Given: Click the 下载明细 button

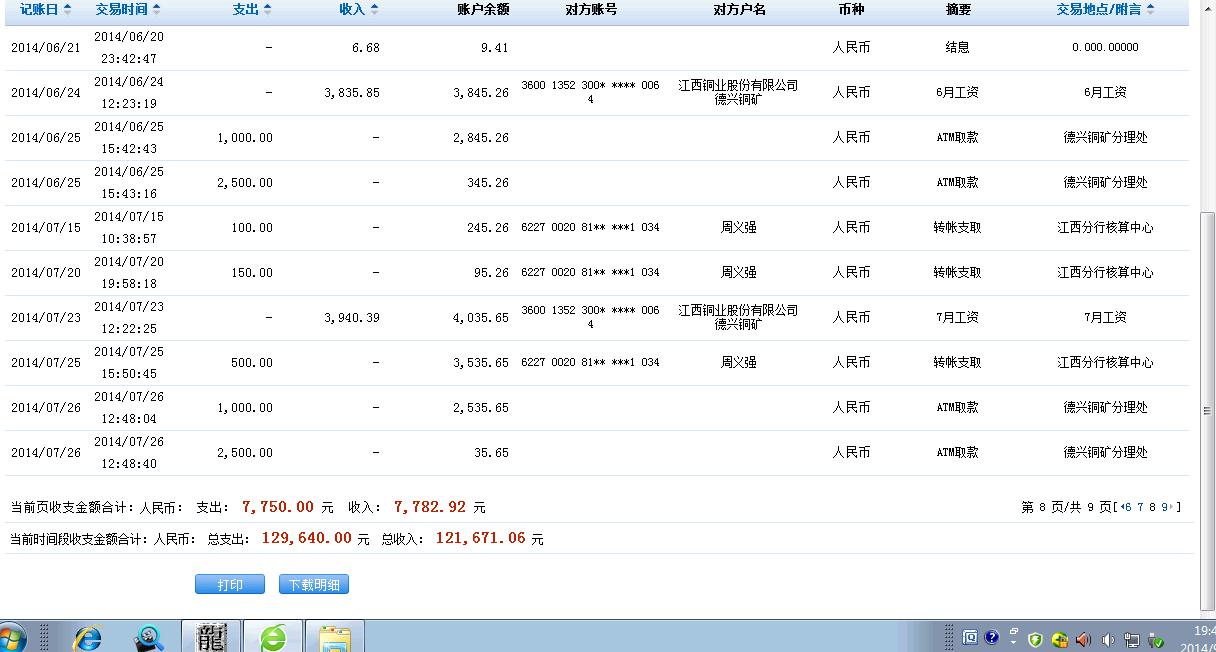Looking at the screenshot, I should pyautogui.click(x=314, y=584).
